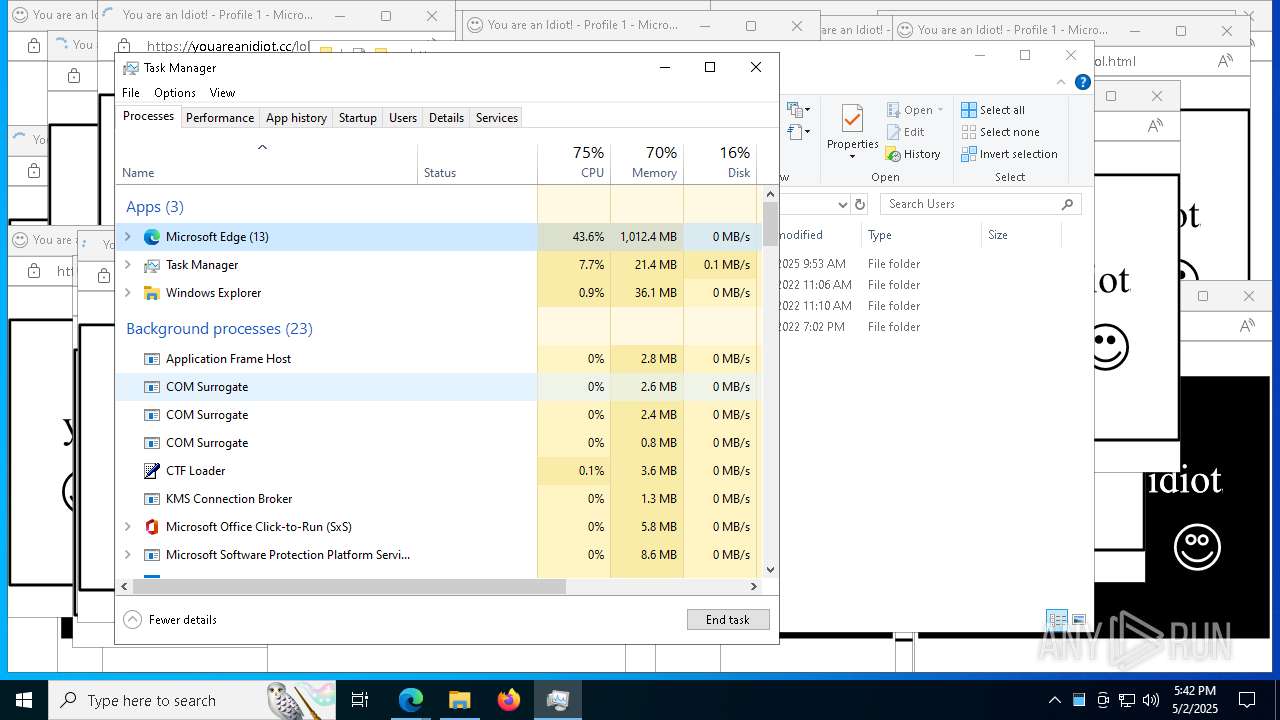This screenshot has height=720, width=1280.
Task: Click the KMS Connection Broker icon
Action: 152,499
